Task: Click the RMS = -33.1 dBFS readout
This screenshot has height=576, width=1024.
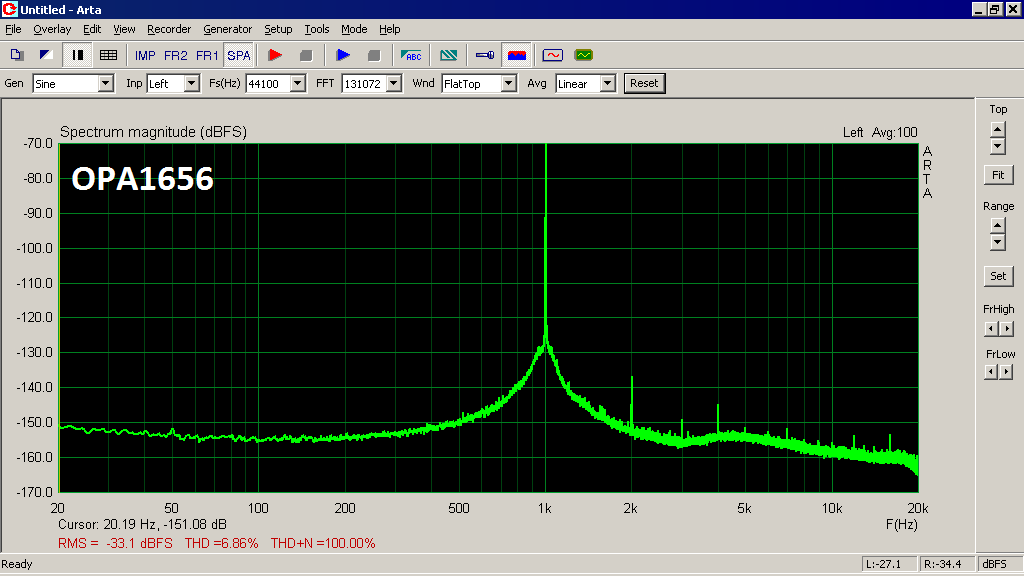Action: (x=116, y=543)
